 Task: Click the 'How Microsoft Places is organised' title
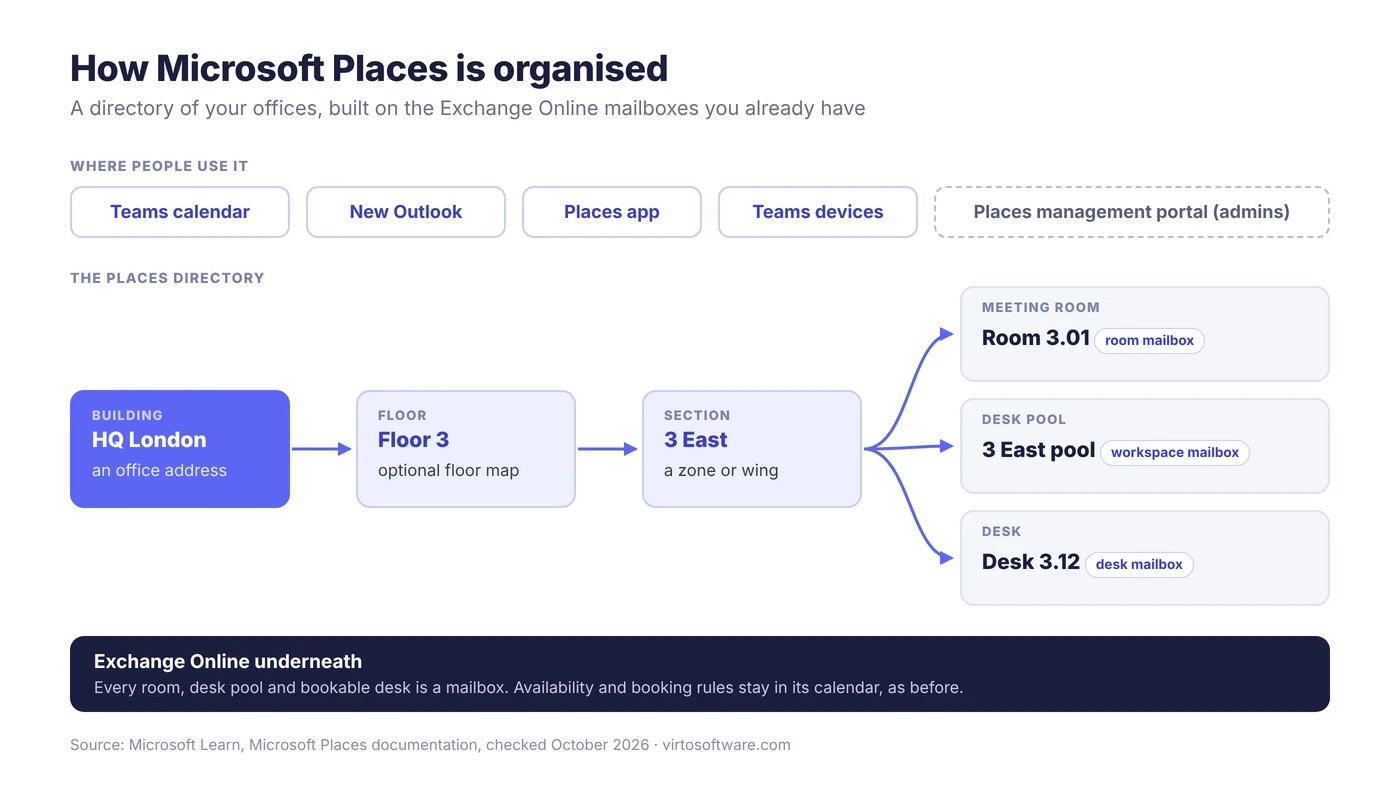point(369,68)
